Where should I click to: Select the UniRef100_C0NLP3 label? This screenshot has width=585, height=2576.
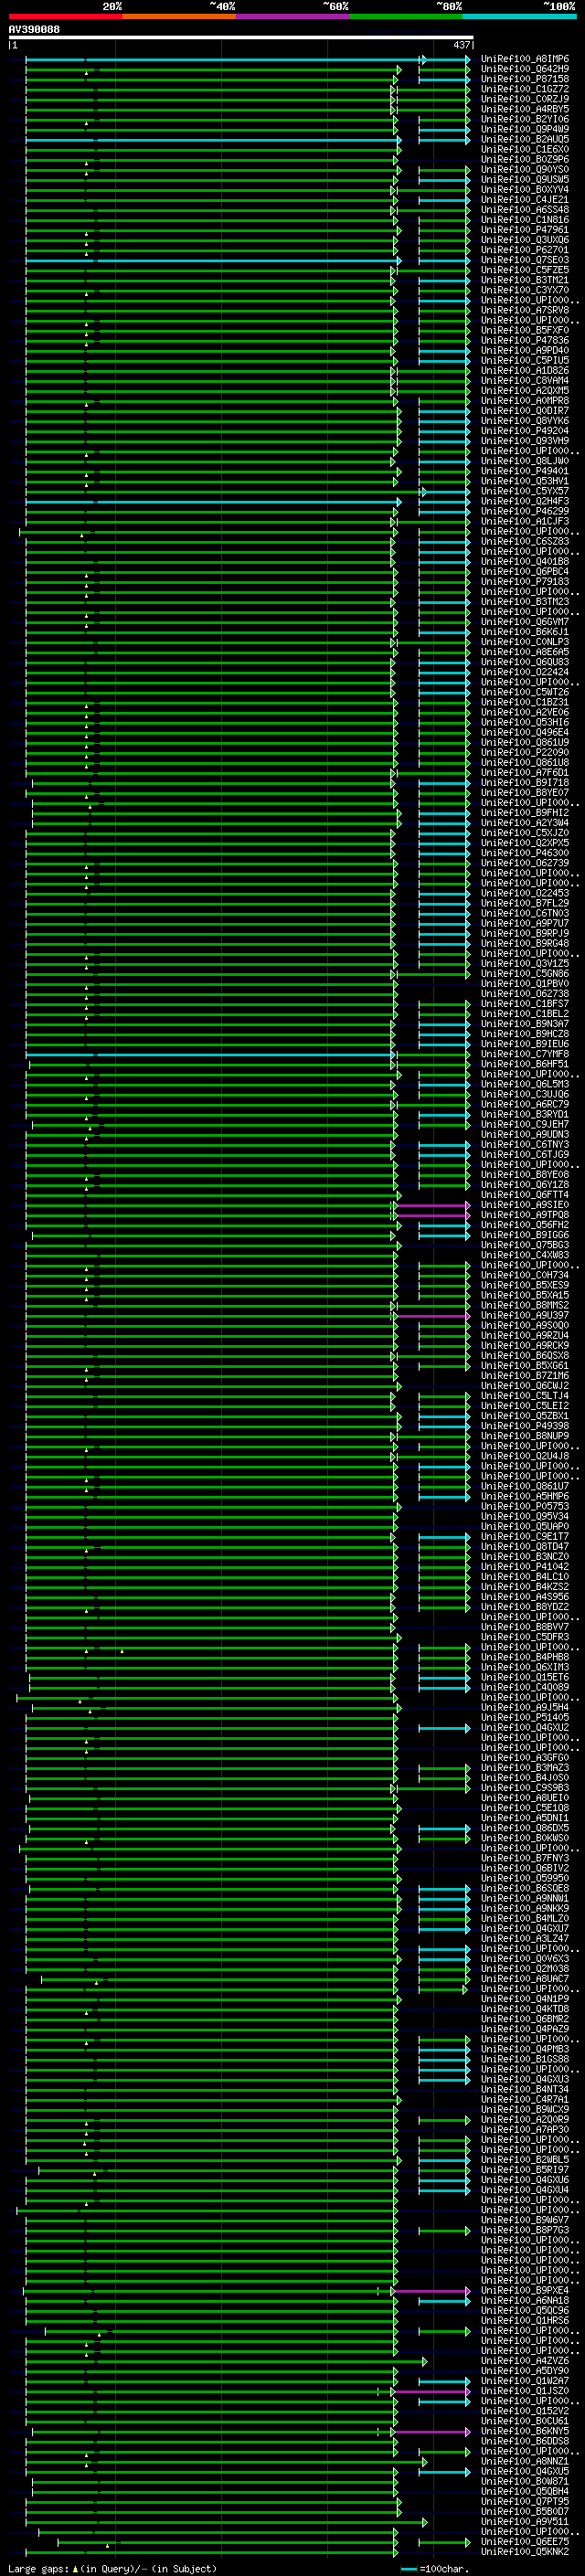point(525,642)
